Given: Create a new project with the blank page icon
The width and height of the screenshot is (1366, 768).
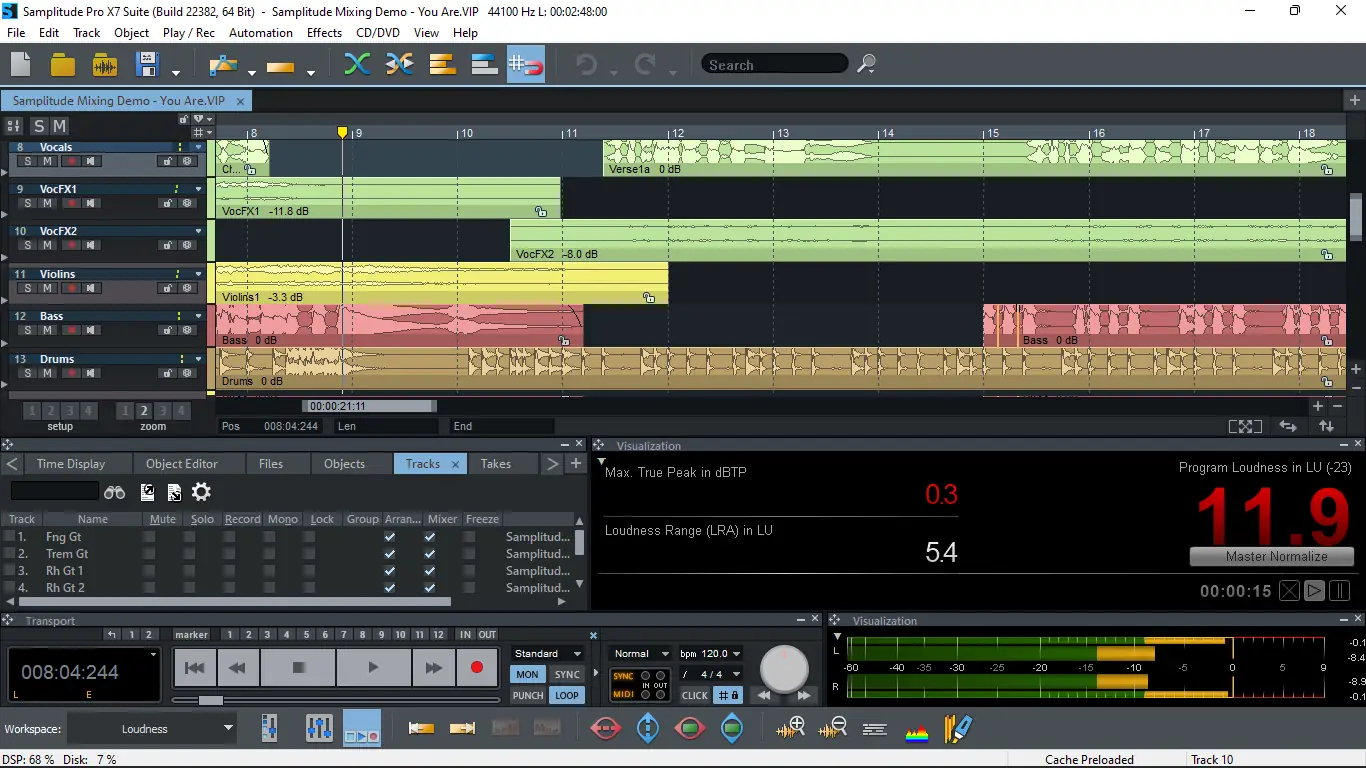Looking at the screenshot, I should pos(21,65).
